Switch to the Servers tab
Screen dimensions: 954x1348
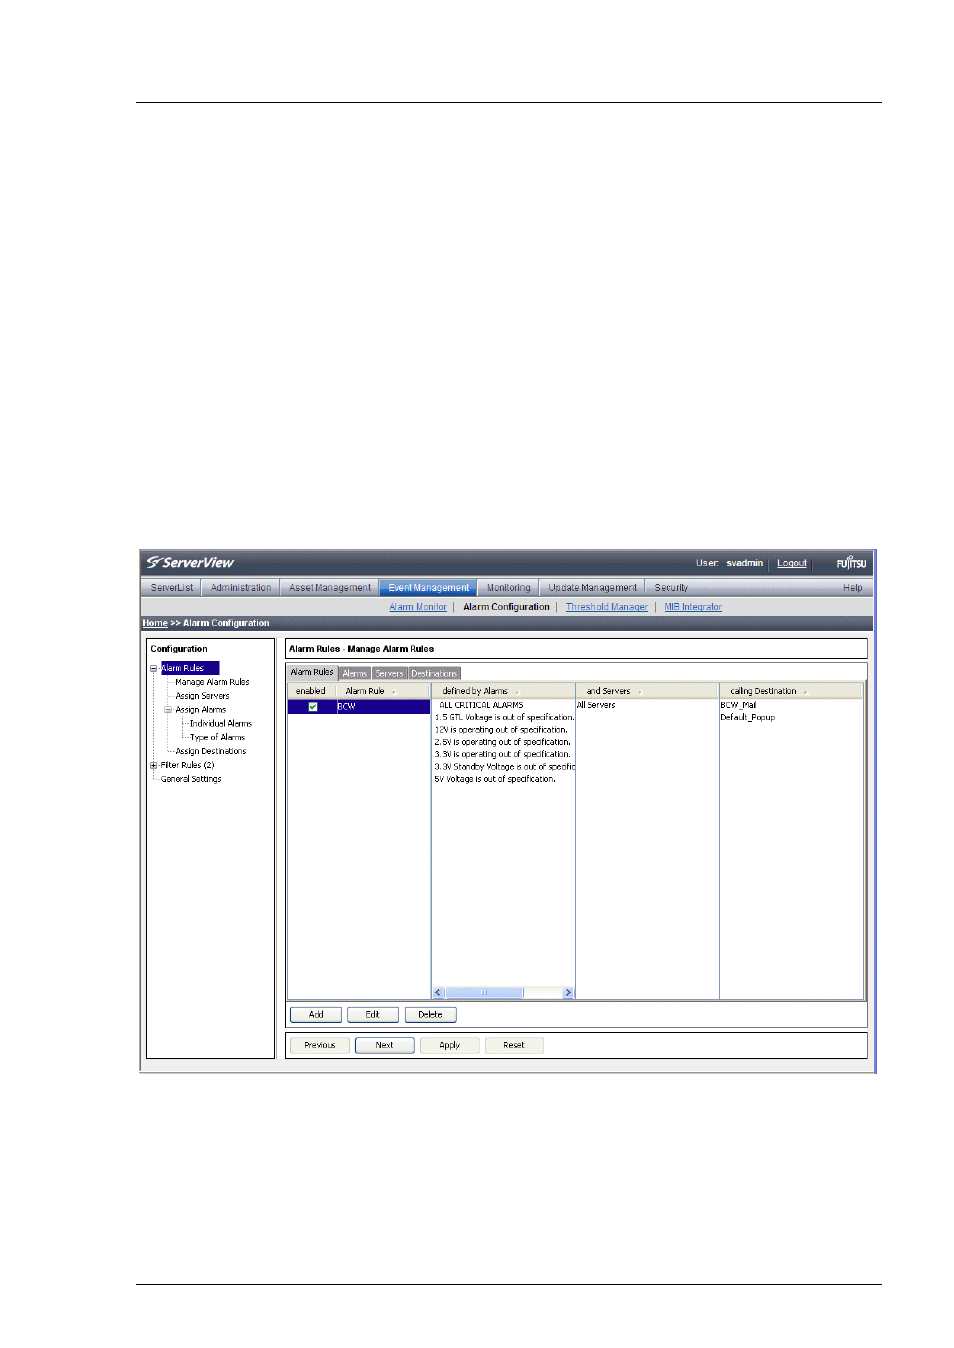click(389, 673)
